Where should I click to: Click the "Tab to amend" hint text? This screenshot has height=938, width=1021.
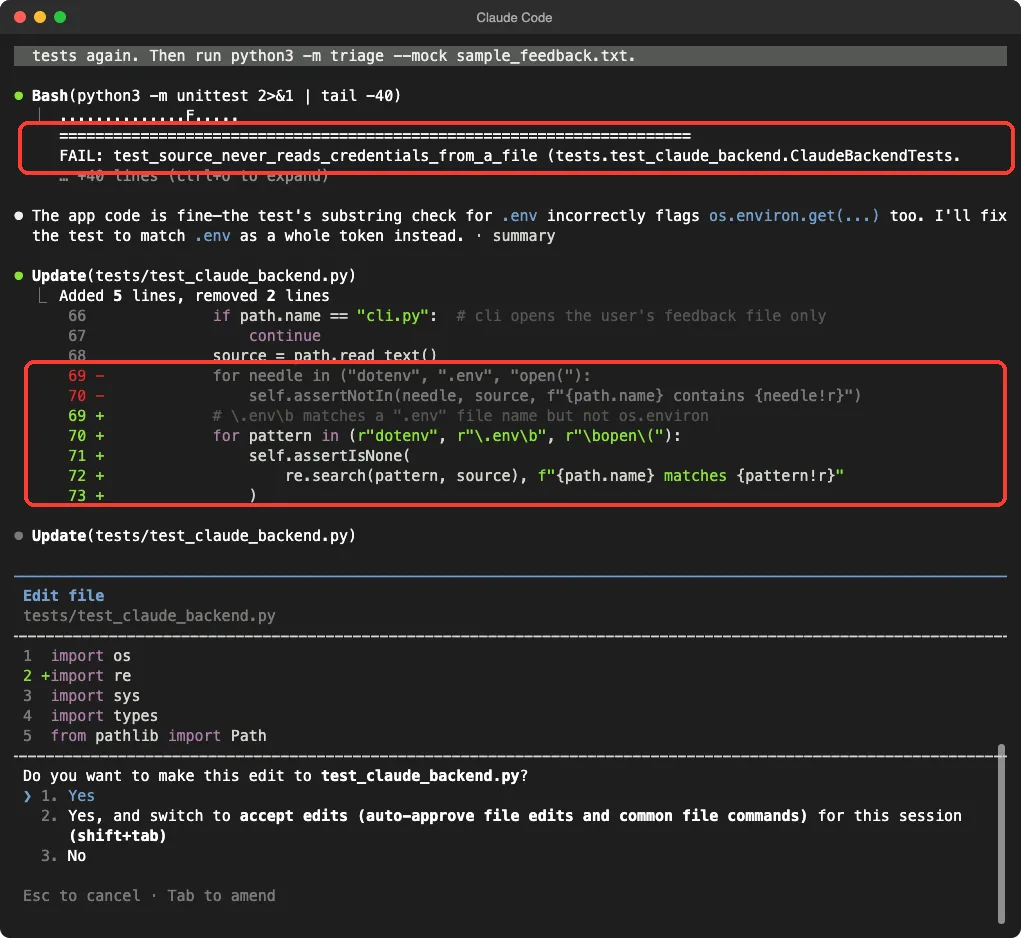tap(221, 896)
